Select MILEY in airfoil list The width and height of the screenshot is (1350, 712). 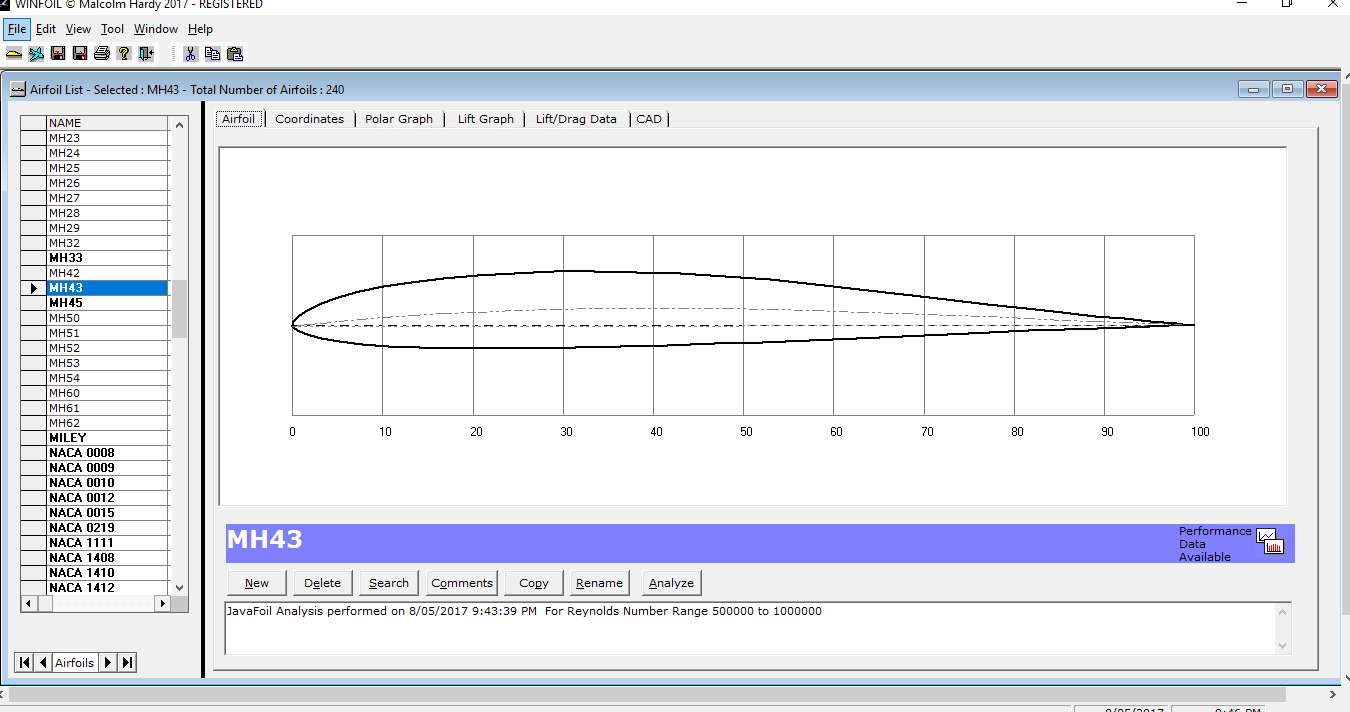pos(108,438)
